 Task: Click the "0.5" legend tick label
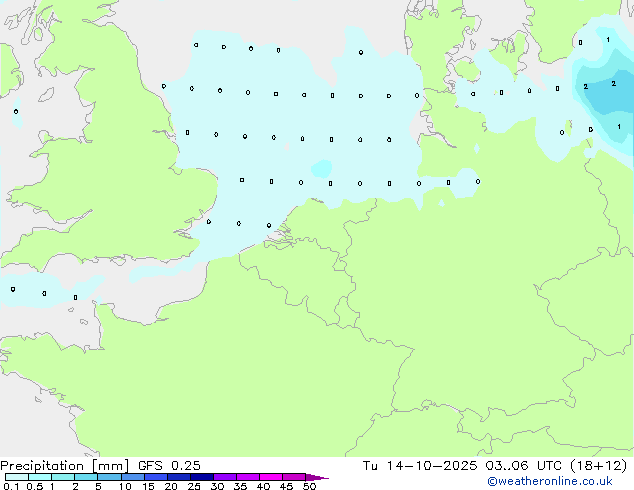35,486
